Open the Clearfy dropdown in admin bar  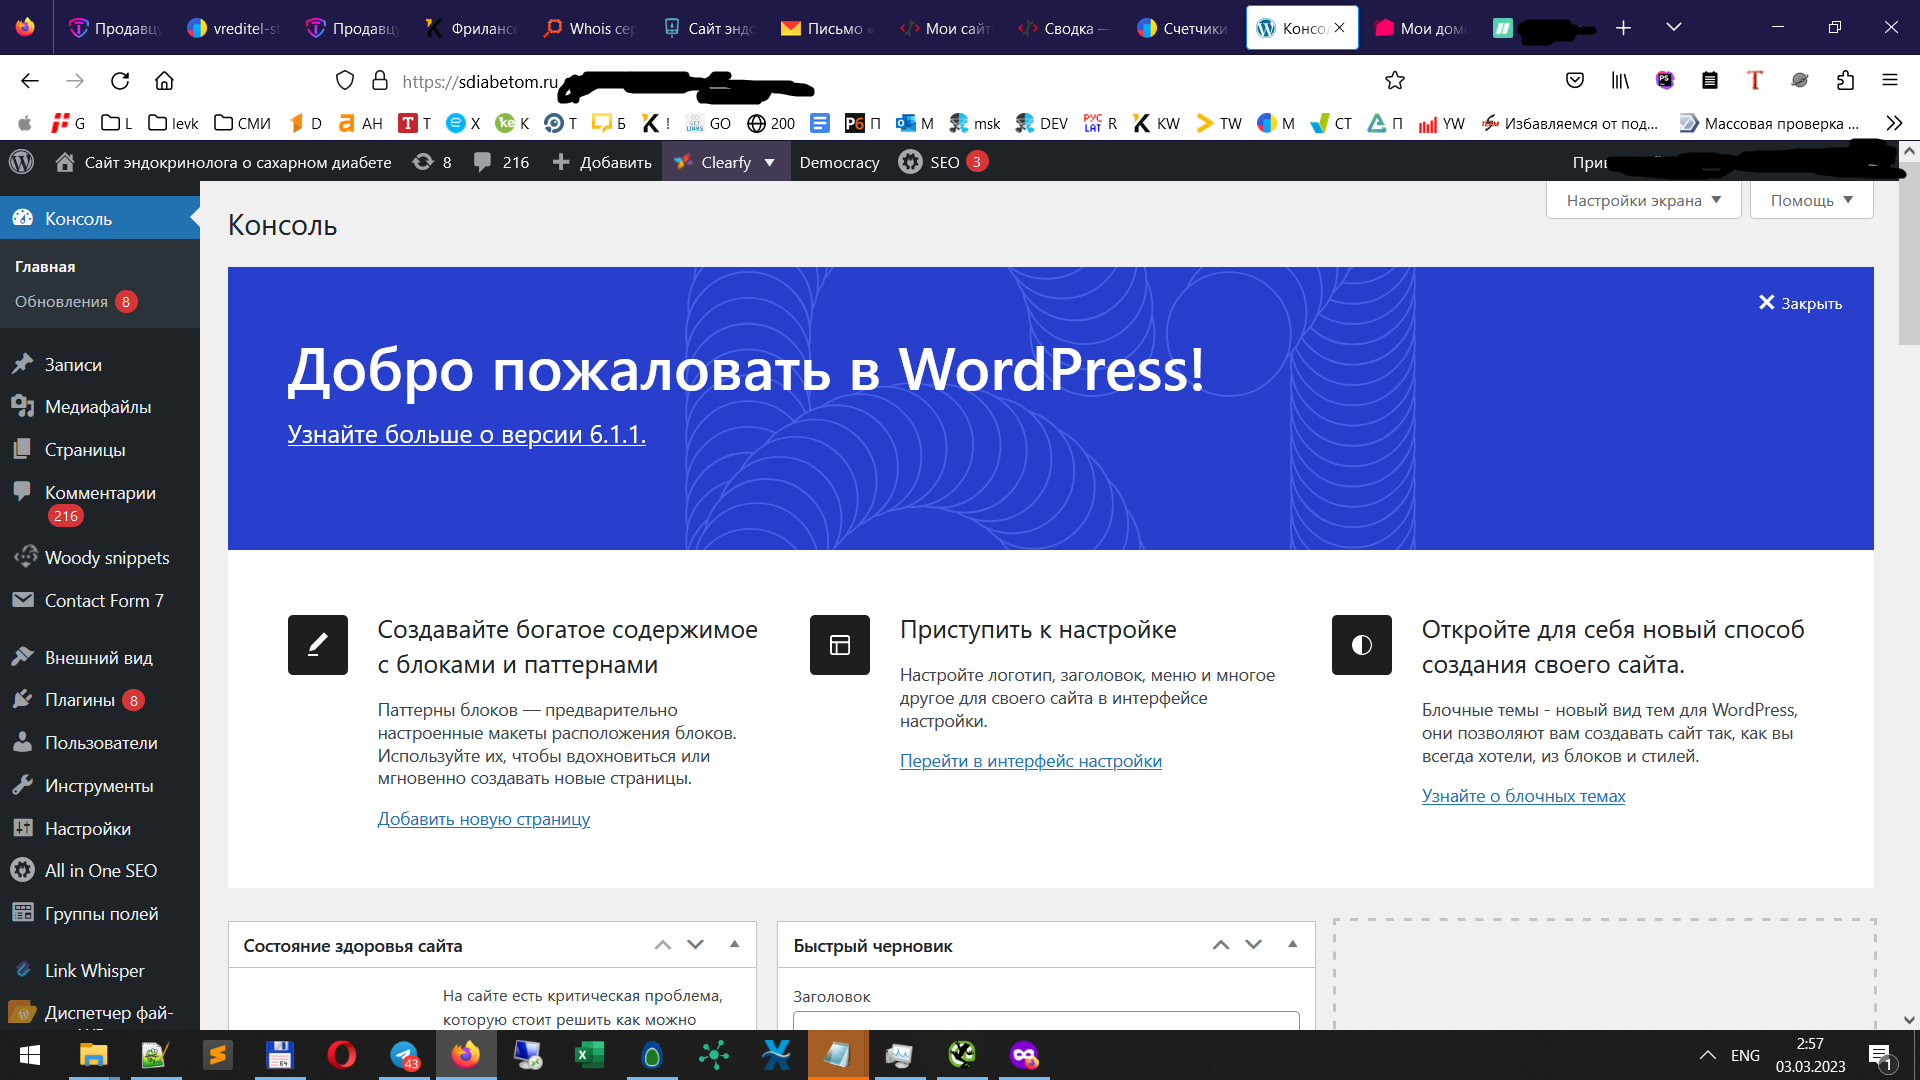[x=725, y=162]
